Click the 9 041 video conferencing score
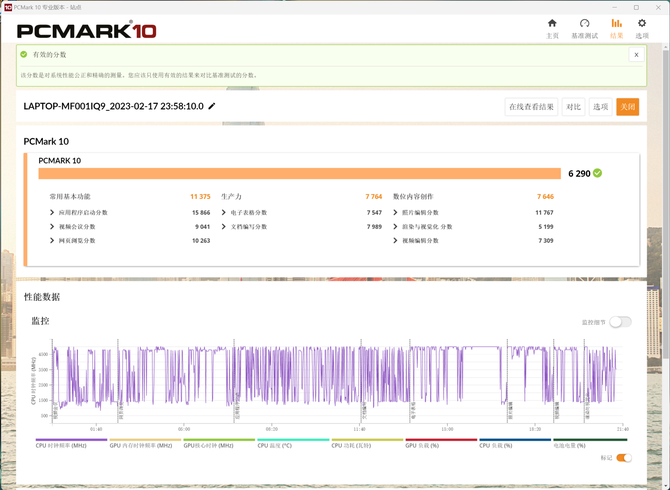 203,226
